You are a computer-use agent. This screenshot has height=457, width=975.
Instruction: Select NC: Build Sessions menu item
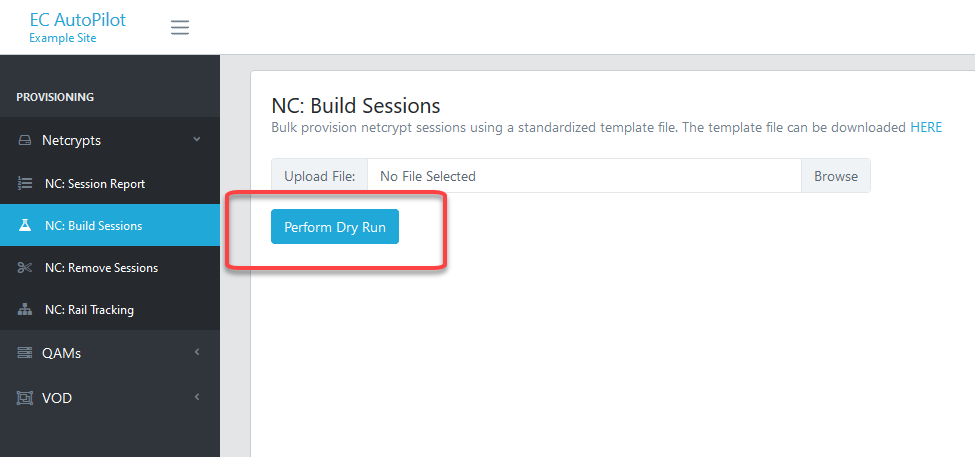[x=110, y=225]
